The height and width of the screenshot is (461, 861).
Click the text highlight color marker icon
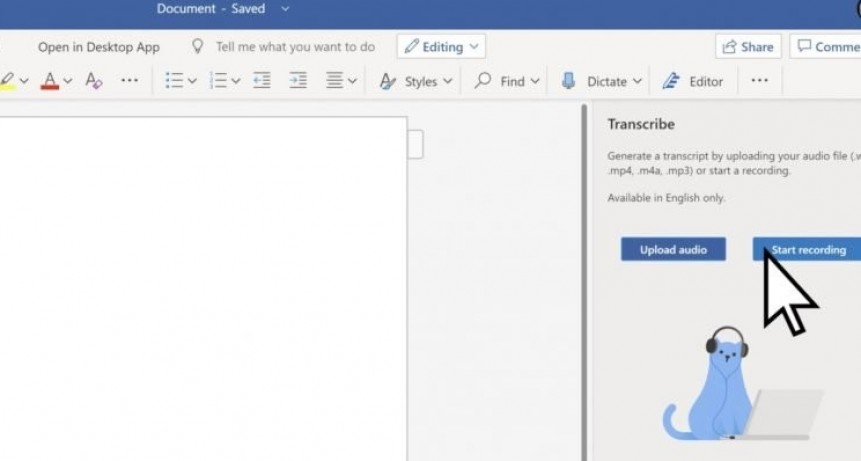click(7, 81)
